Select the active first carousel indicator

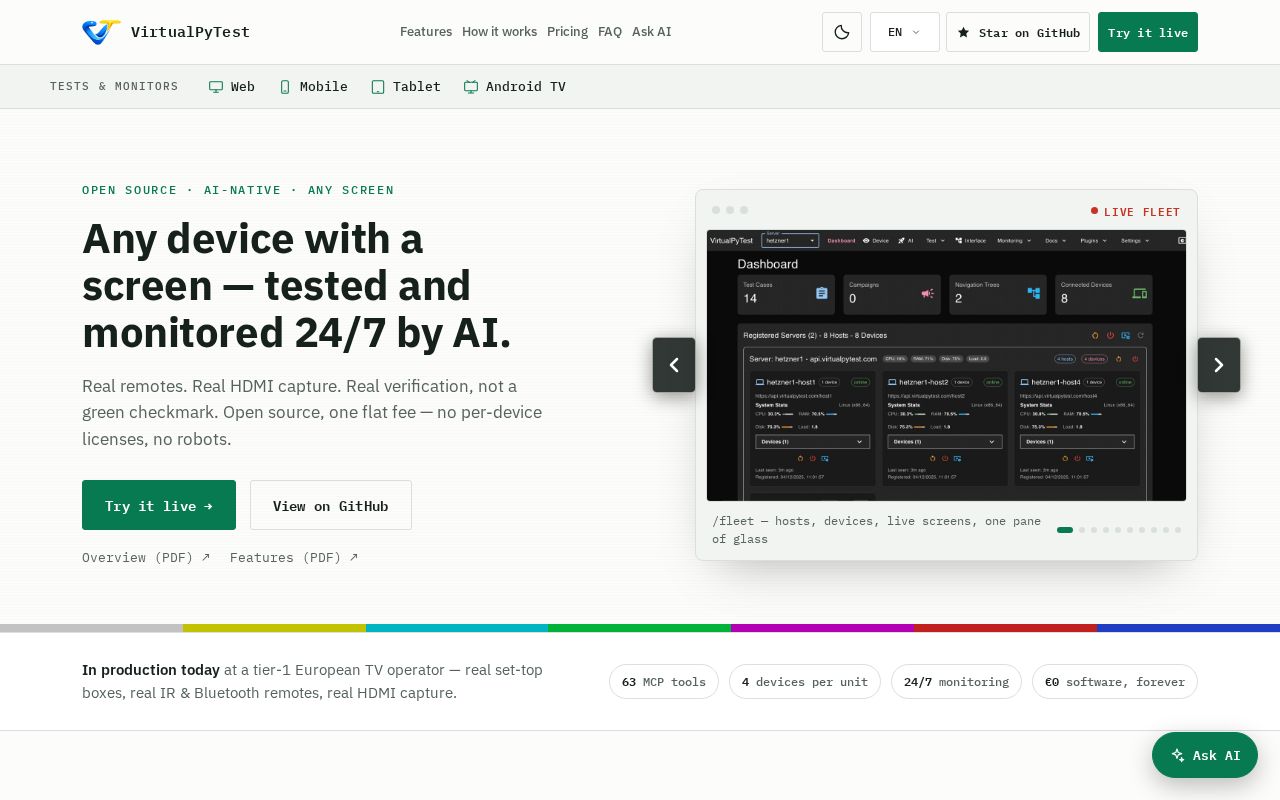1065,530
